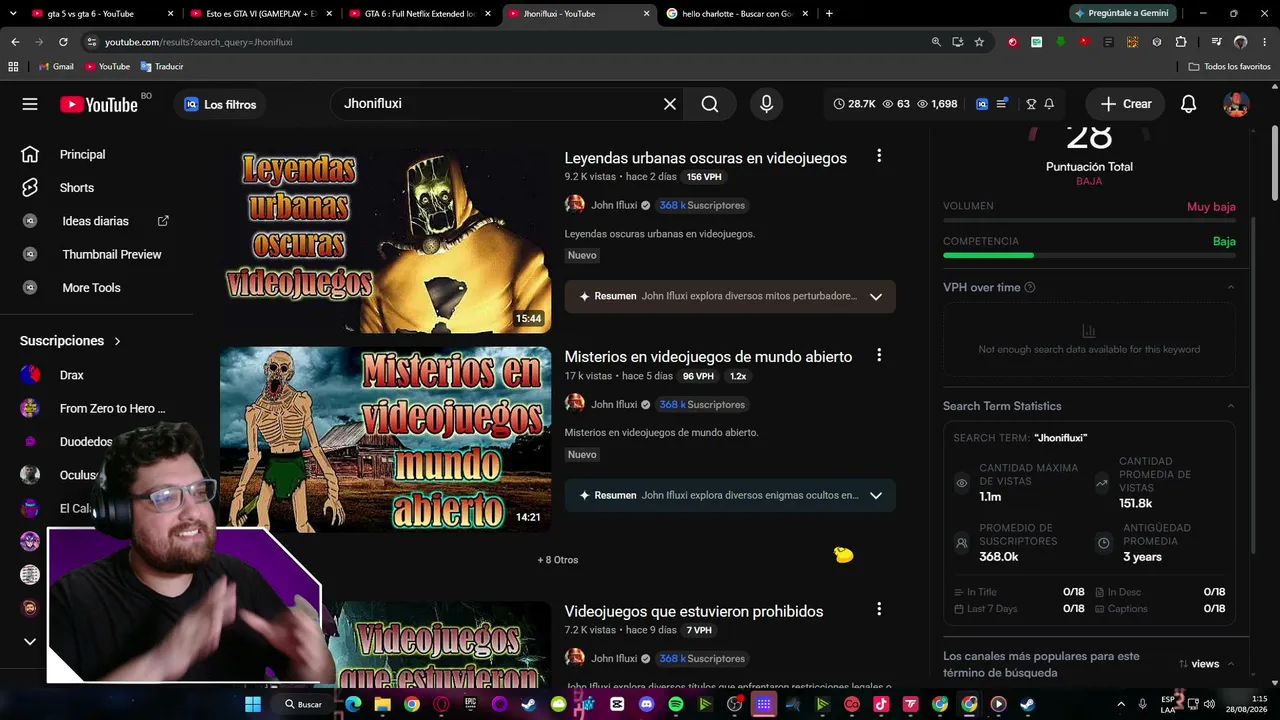Close the Jhonifluxi - YouTube tab
The height and width of the screenshot is (720, 1280).
tap(646, 14)
